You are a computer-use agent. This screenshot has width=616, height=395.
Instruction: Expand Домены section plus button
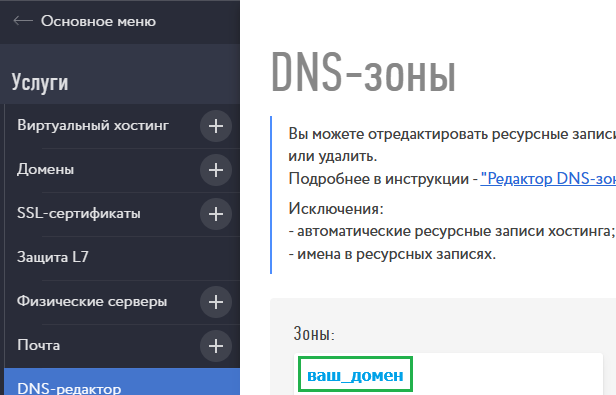pyautogui.click(x=216, y=170)
